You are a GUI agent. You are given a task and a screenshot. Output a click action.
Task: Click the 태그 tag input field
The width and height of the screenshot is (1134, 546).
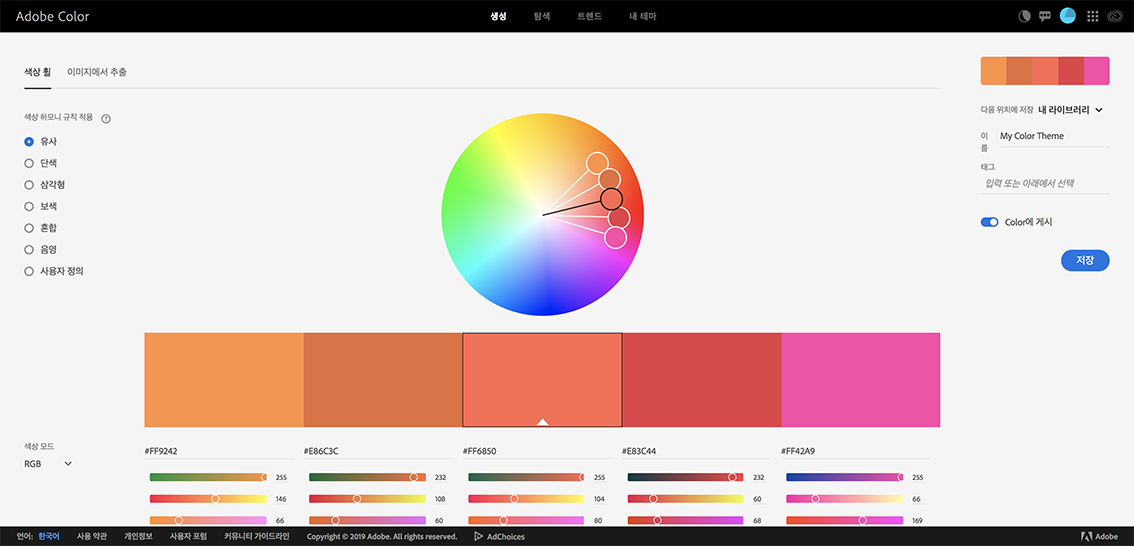1046,184
